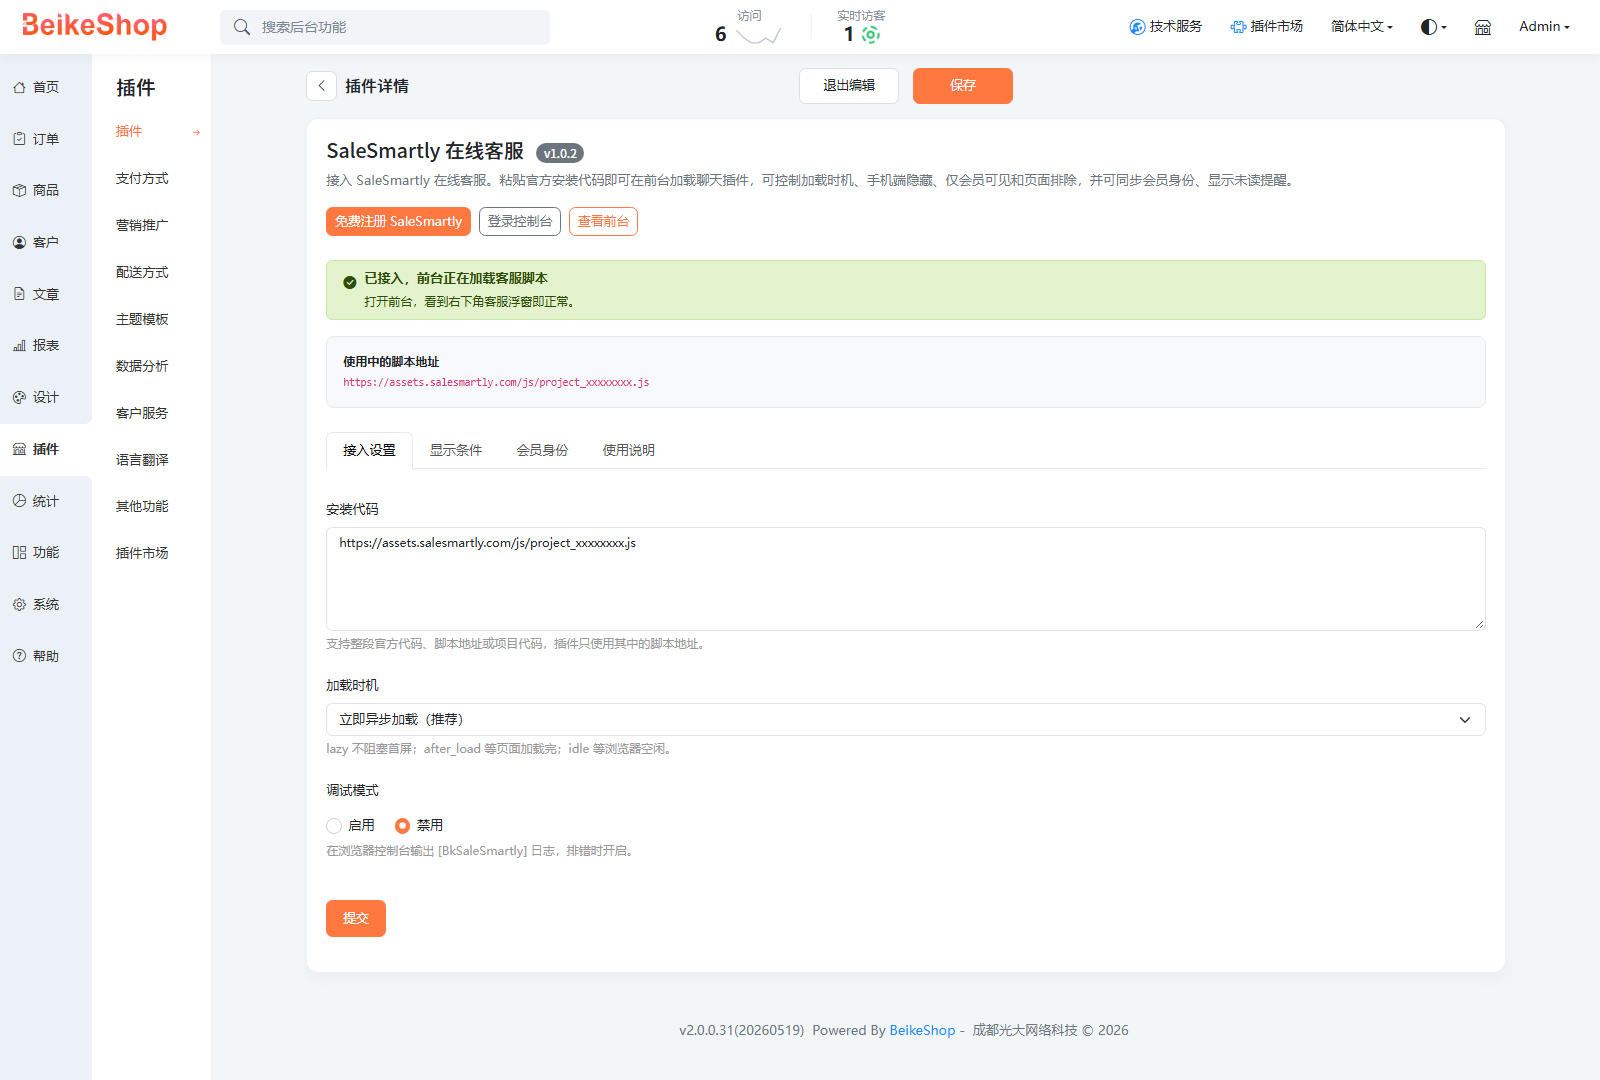
Task: Open the 帮助 help question icon
Action: (20, 656)
